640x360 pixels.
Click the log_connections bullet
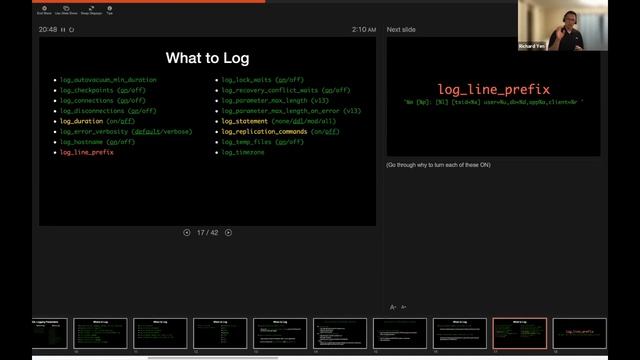[102, 100]
